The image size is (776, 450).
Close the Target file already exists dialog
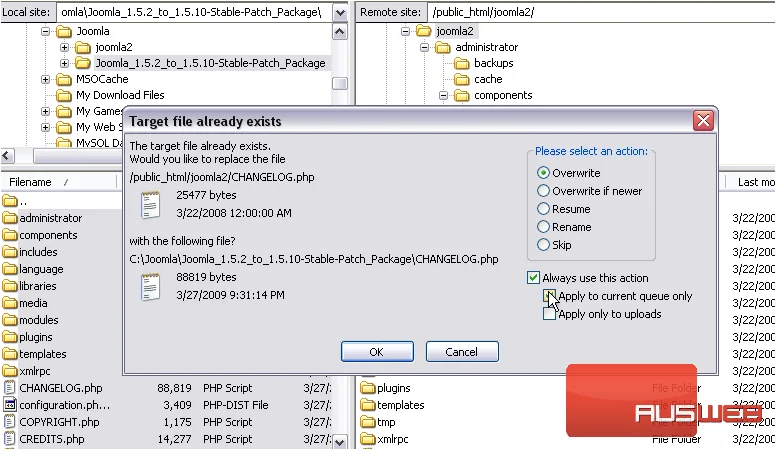(703, 120)
